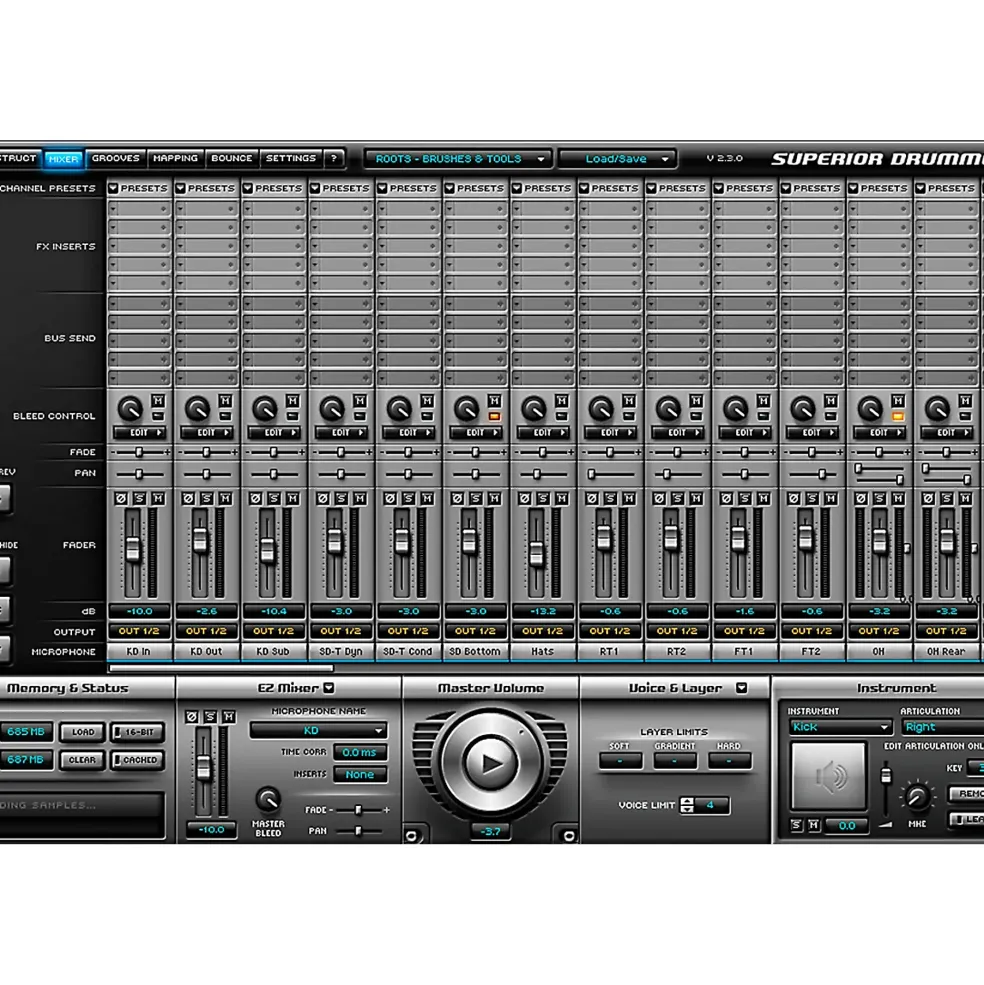The height and width of the screenshot is (985, 984).
Task: Mute the KD Sub channel fader
Action: click(293, 499)
